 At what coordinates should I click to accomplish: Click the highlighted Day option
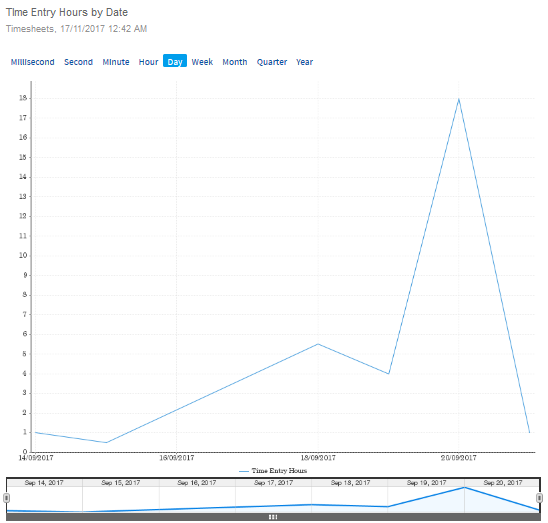pyautogui.click(x=175, y=61)
